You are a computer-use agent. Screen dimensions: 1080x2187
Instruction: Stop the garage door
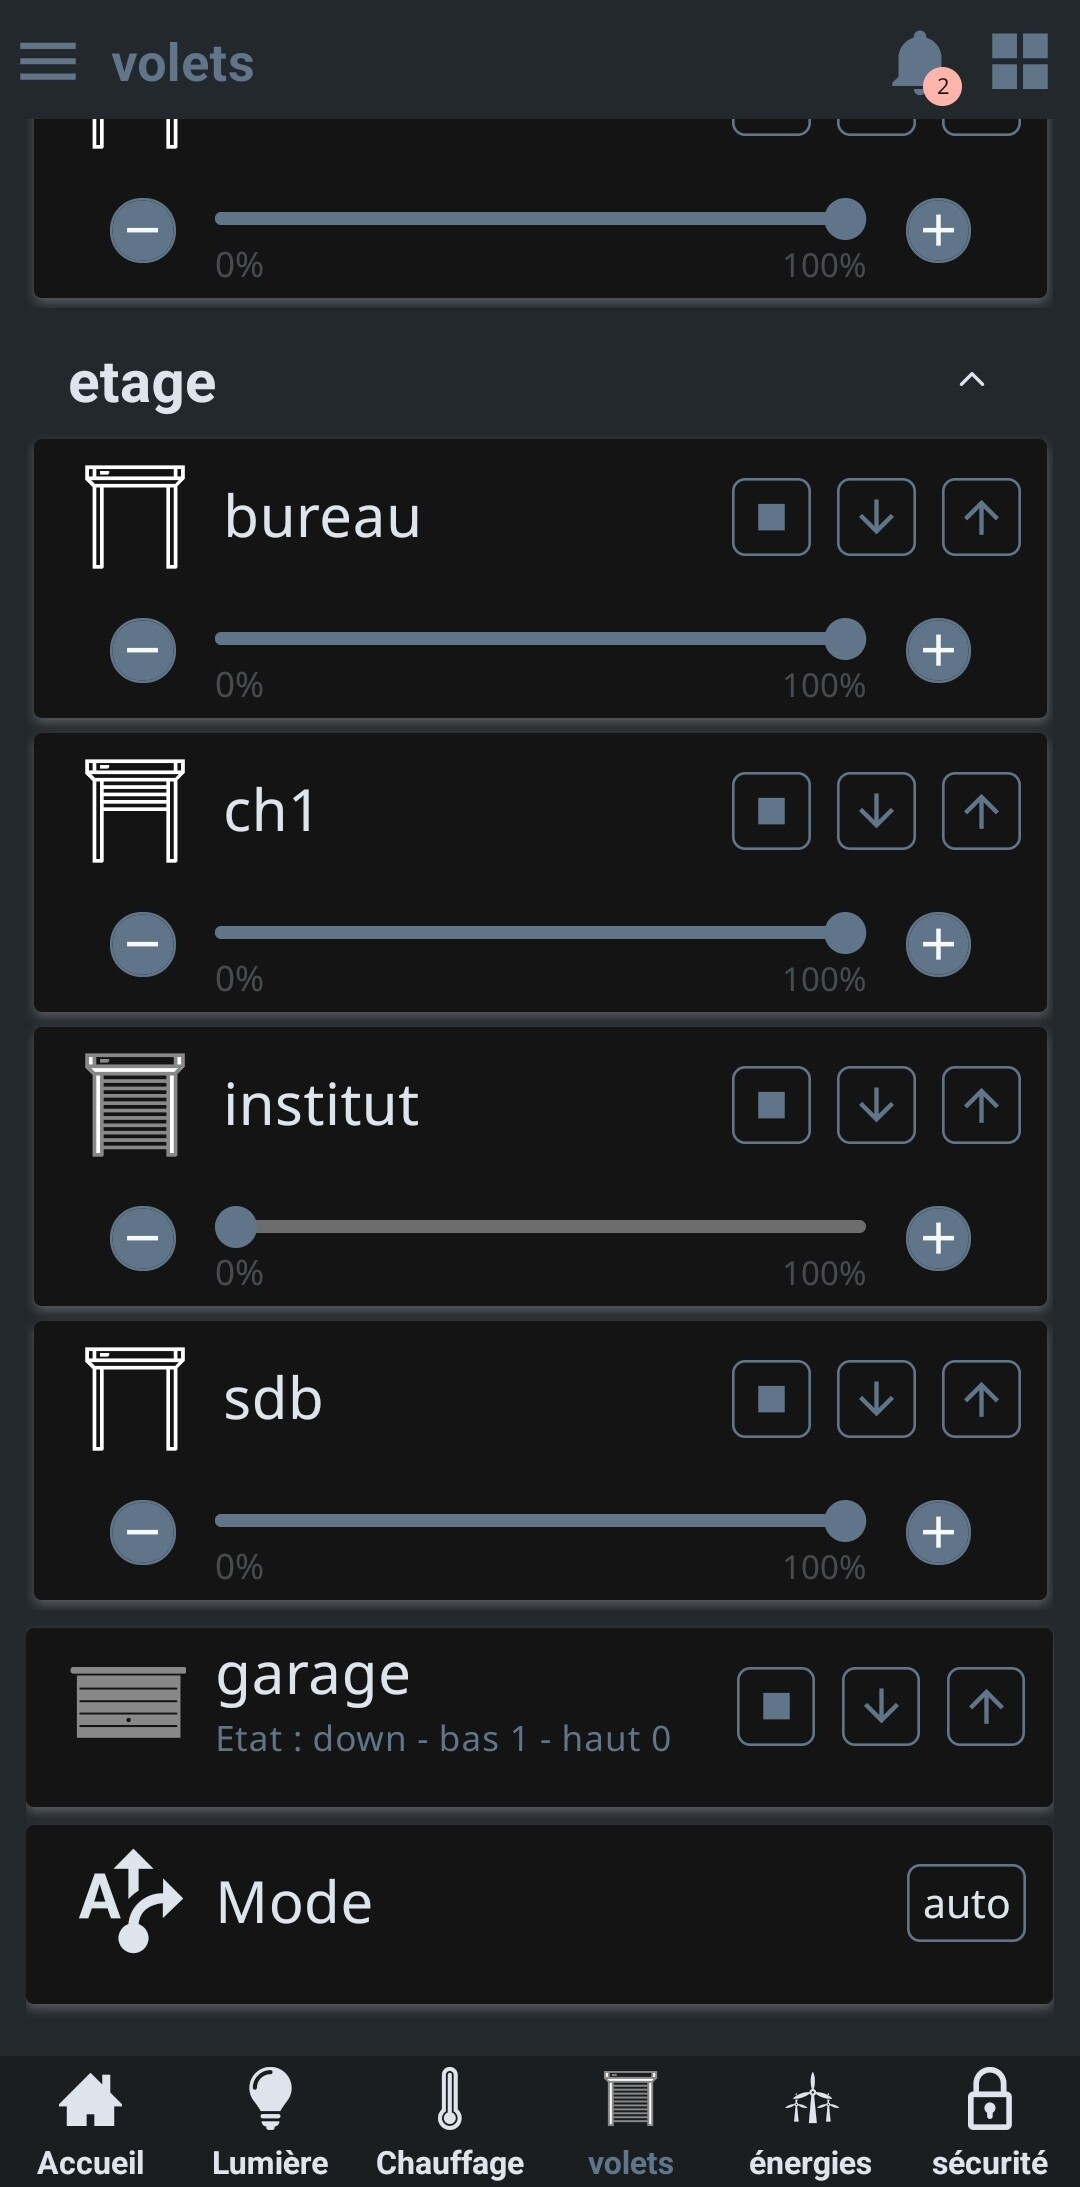coord(776,1706)
